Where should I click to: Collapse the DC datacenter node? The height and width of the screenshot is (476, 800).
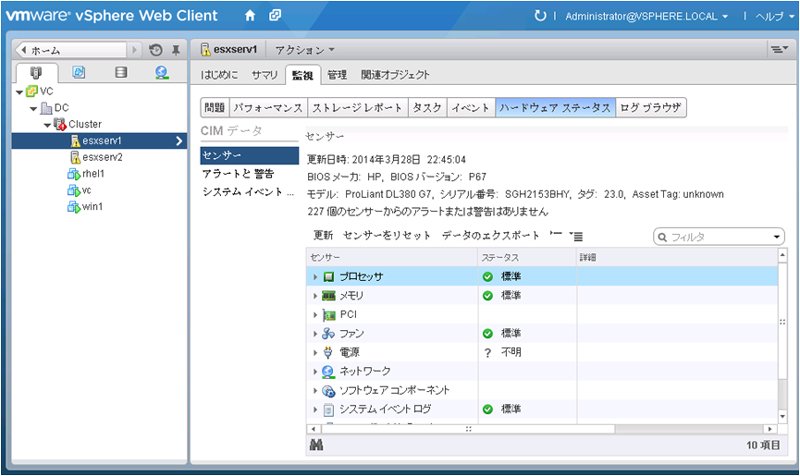33,109
